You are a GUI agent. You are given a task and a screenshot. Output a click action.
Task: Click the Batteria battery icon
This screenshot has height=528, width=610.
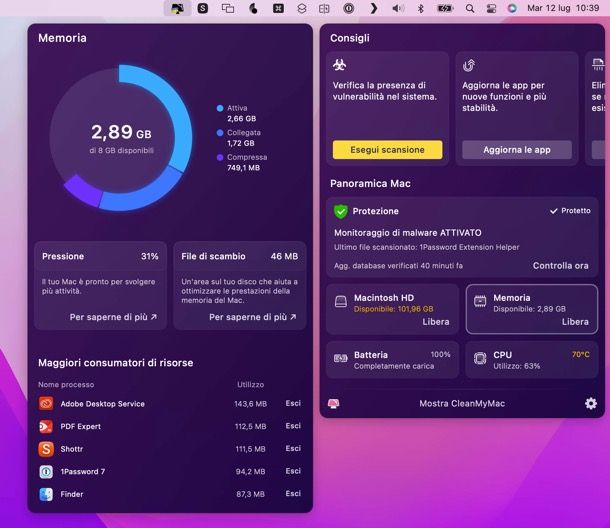tap(341, 358)
